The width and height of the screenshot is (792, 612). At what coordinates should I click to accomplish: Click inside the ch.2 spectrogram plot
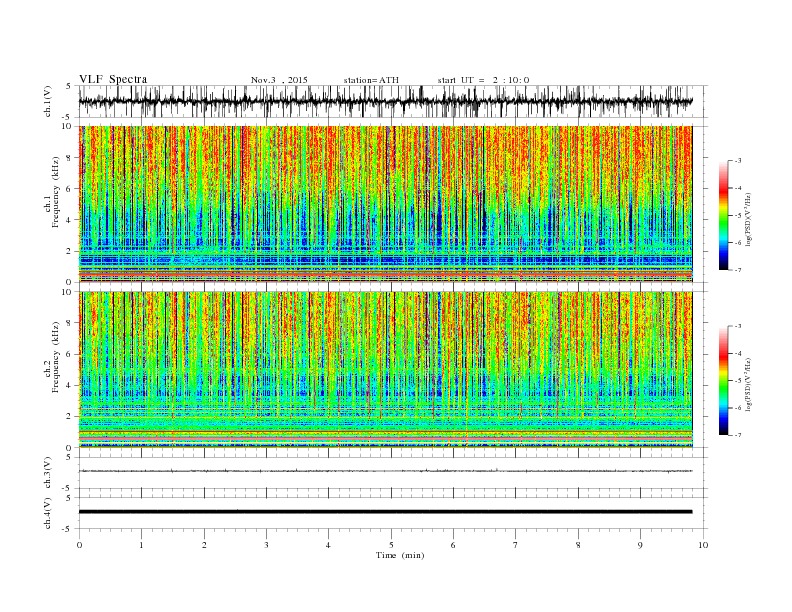click(386, 370)
